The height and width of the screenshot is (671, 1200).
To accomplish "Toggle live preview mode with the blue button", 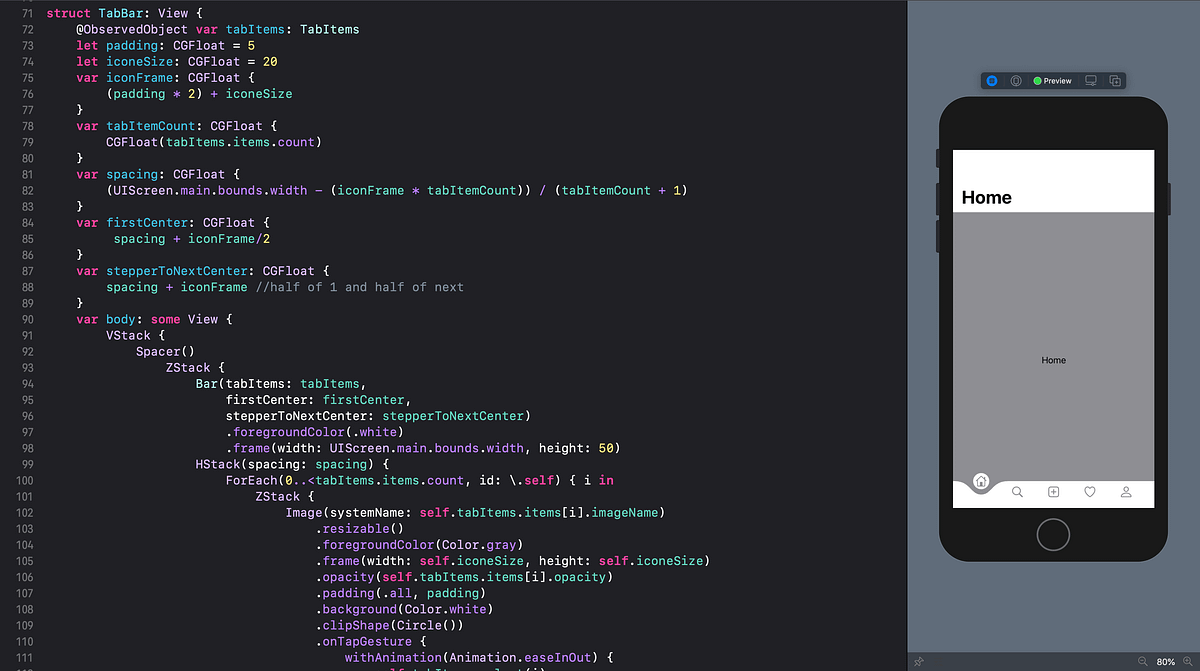I will tap(991, 81).
